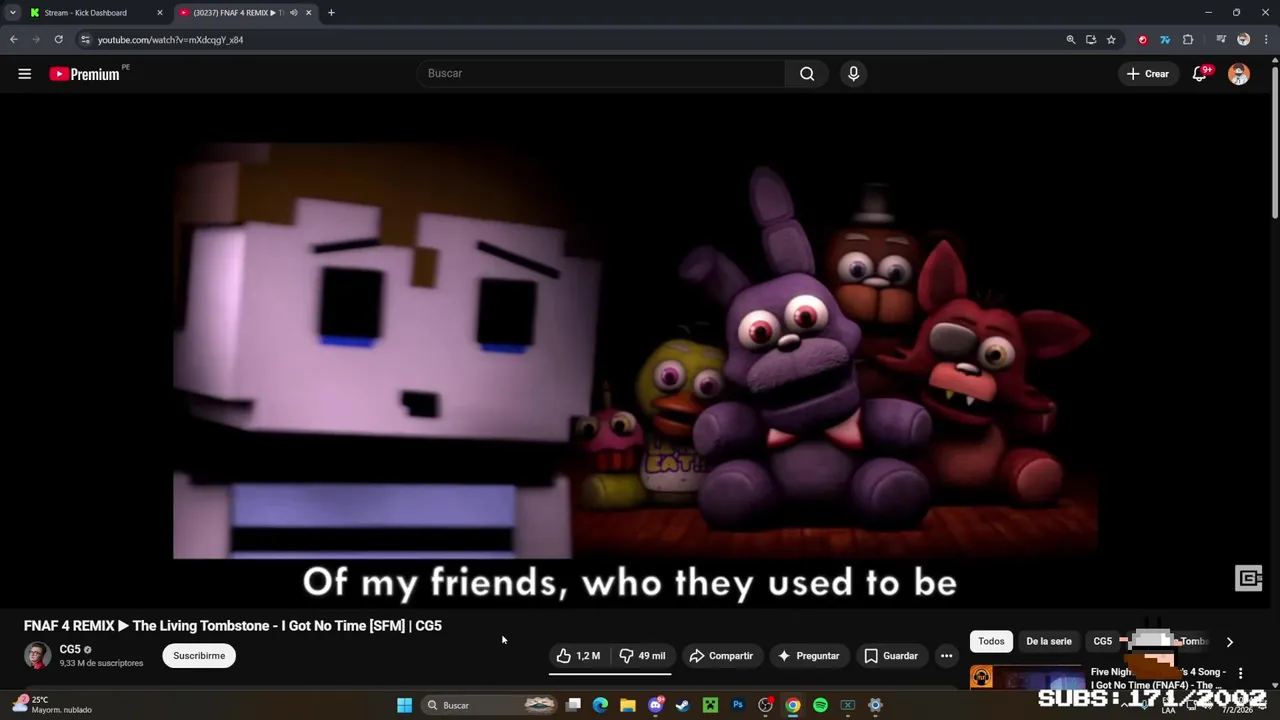
Task: Start voice search with the microphone icon
Action: pos(853,73)
